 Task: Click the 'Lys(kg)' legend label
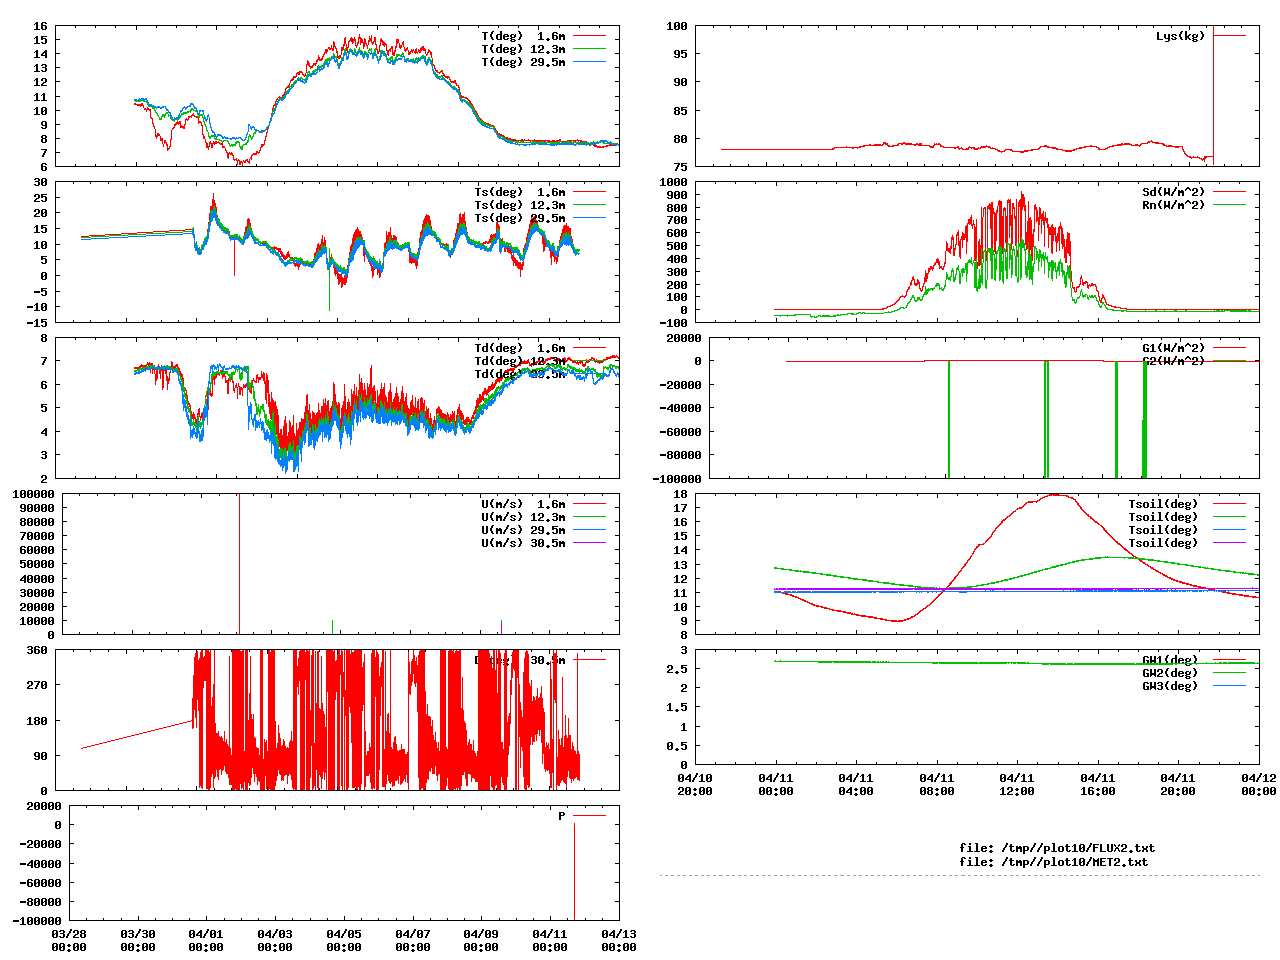tap(1181, 36)
